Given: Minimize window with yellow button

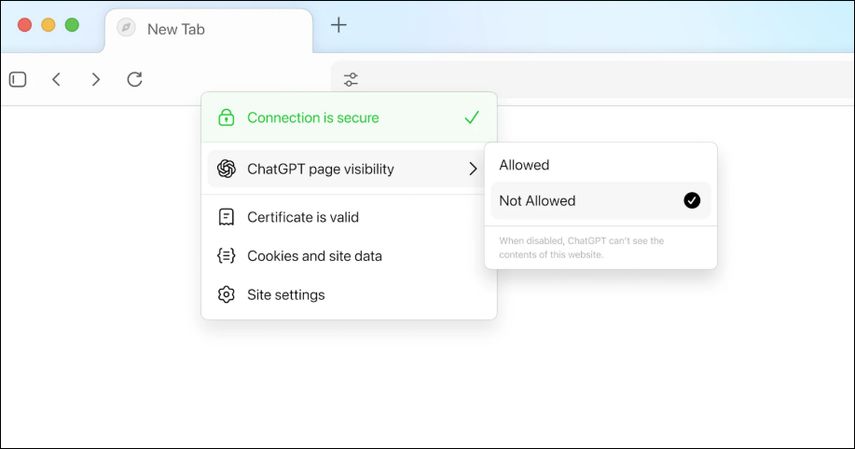Looking at the screenshot, I should 49,25.
